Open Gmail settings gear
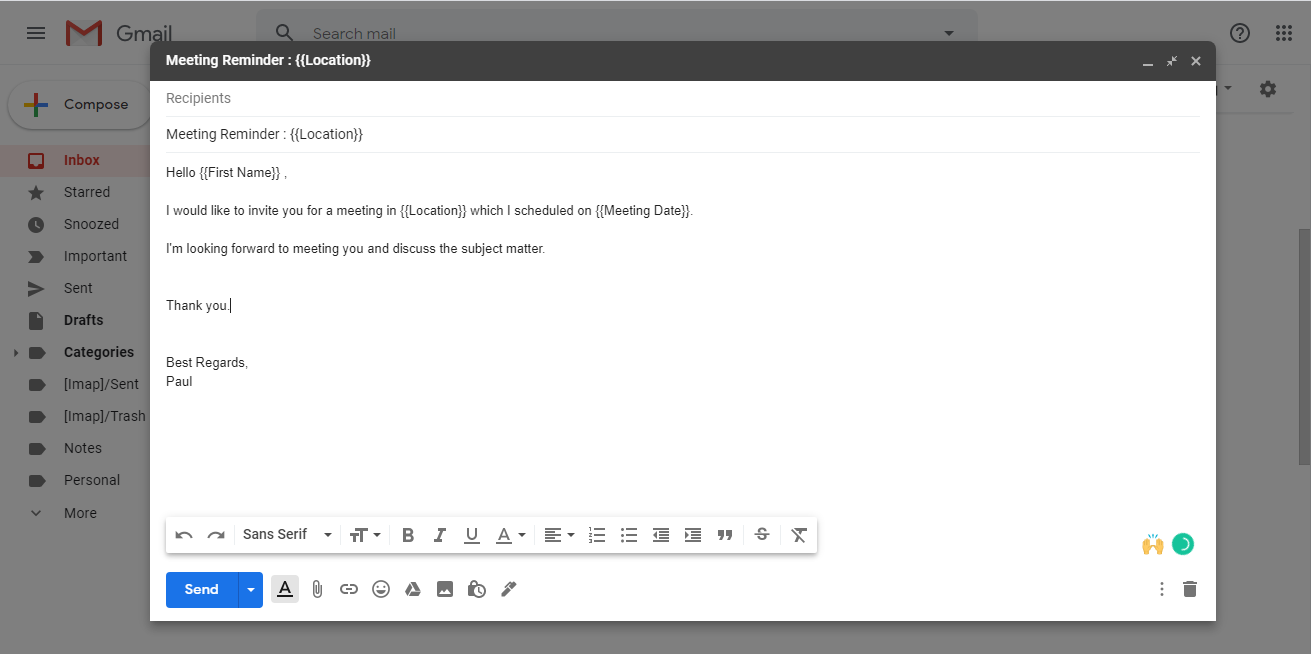1311x654 pixels. pos(1268,89)
